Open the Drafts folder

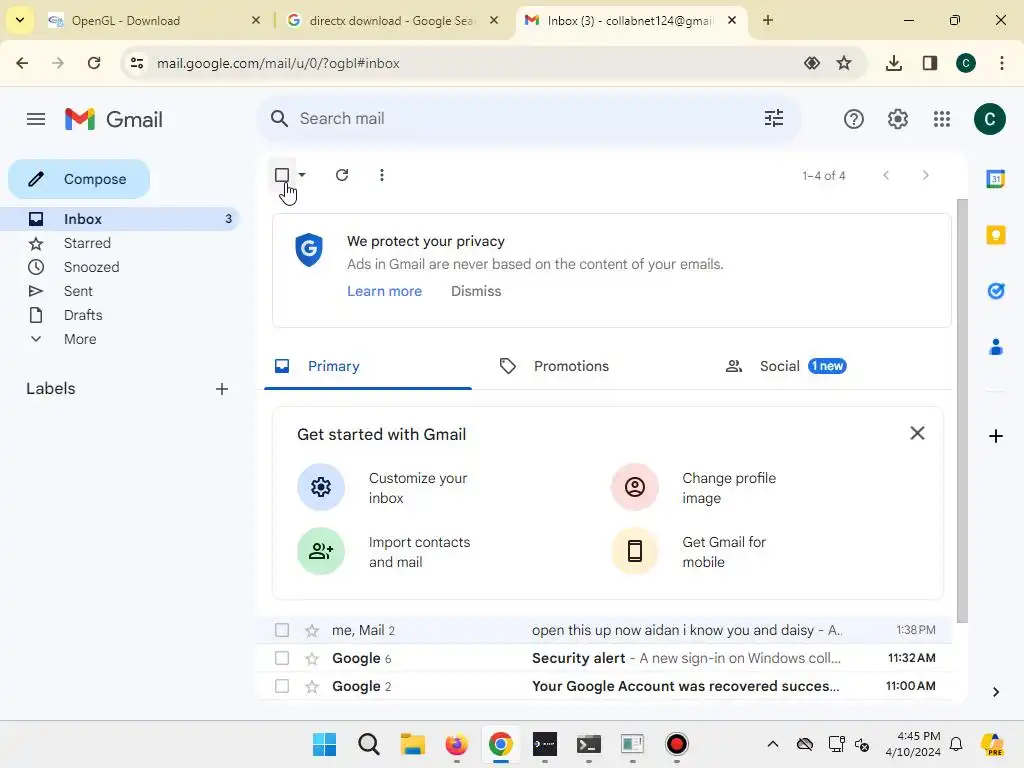[x=120, y=315]
